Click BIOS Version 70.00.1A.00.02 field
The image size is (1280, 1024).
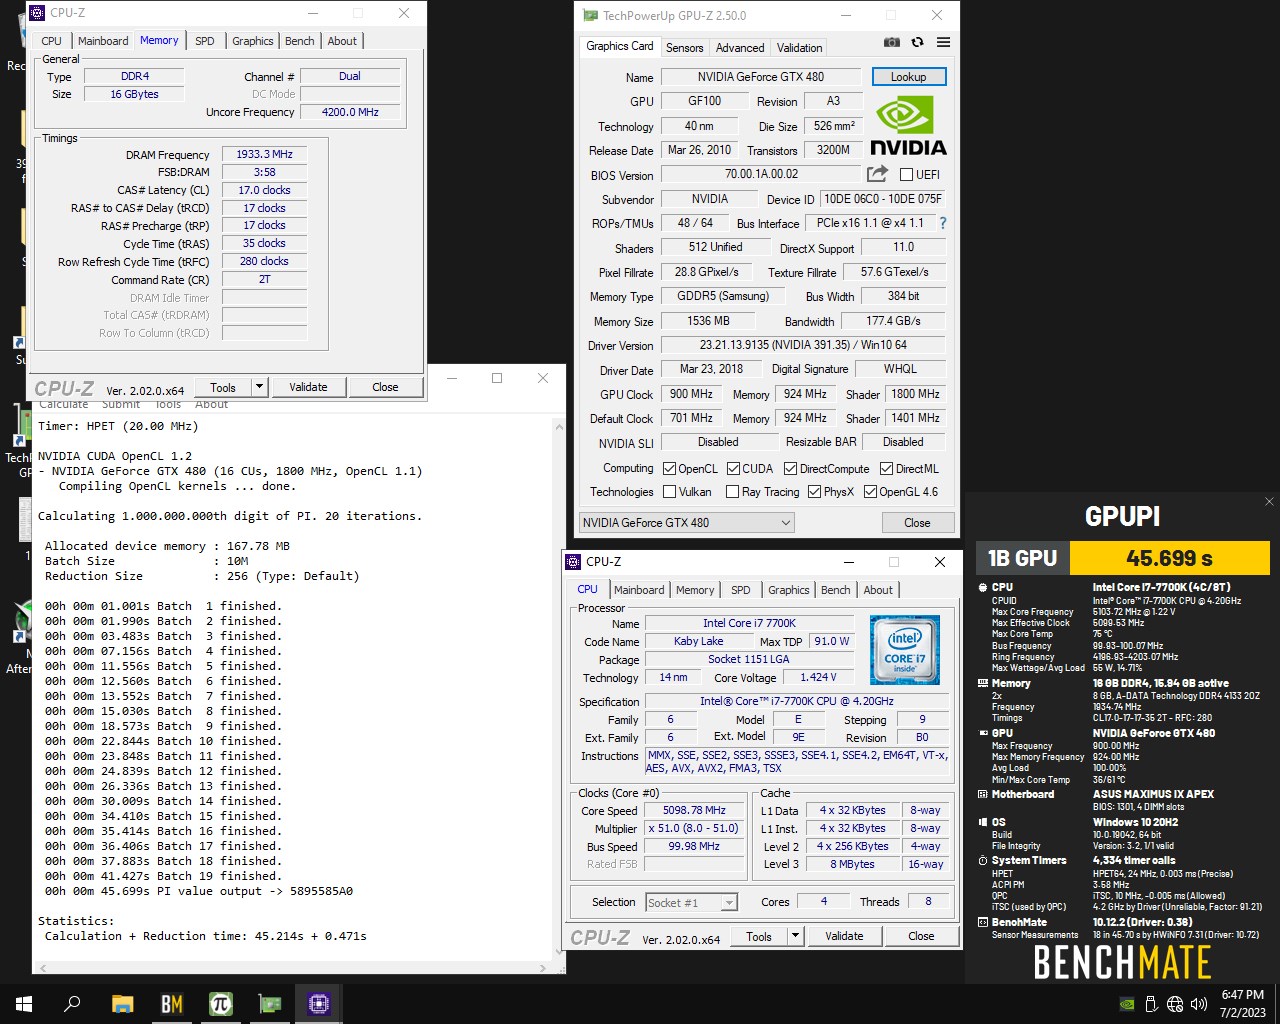click(761, 174)
